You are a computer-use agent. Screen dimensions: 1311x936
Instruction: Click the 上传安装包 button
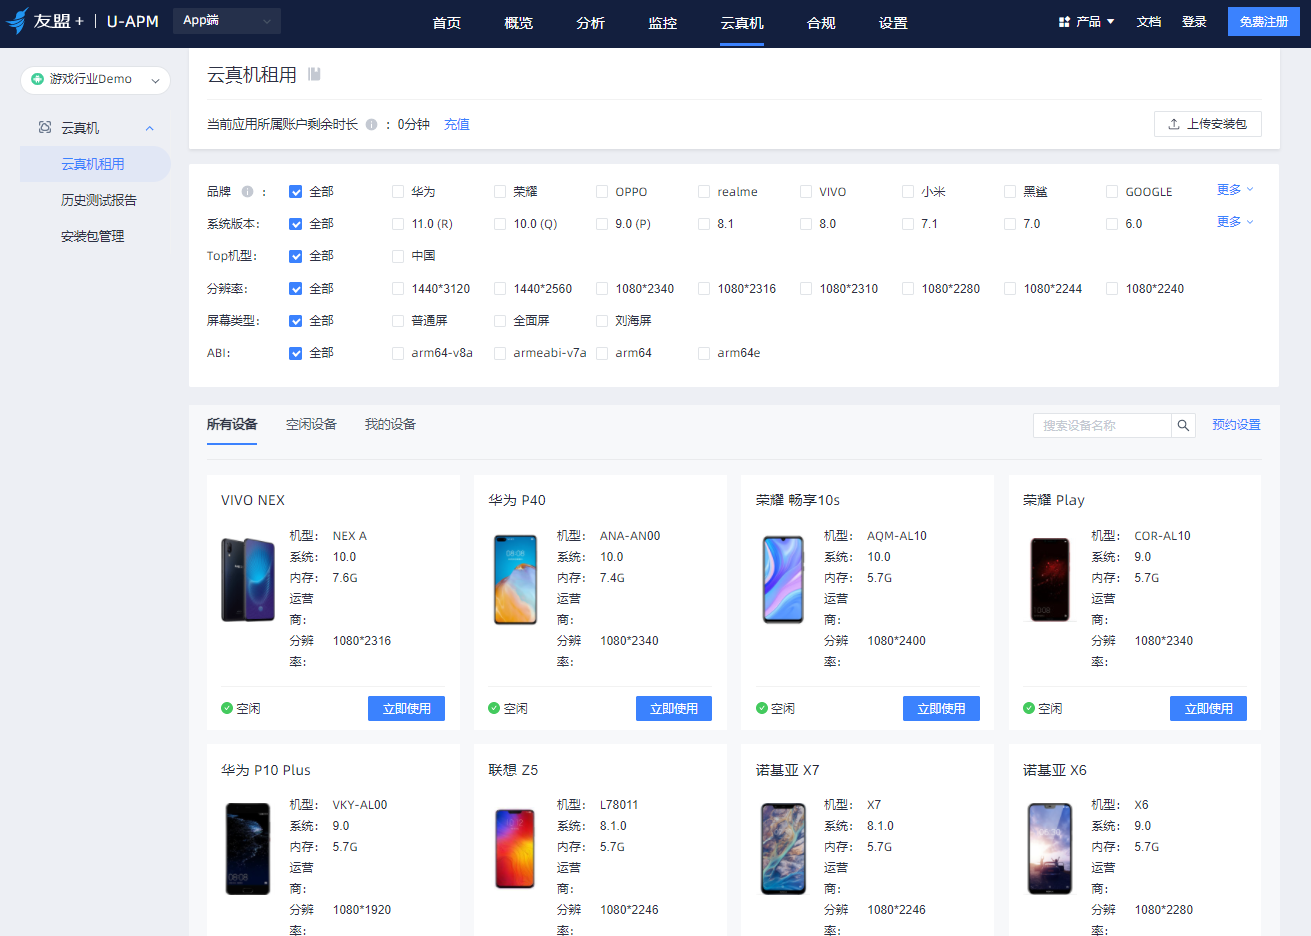pyautogui.click(x=1208, y=124)
